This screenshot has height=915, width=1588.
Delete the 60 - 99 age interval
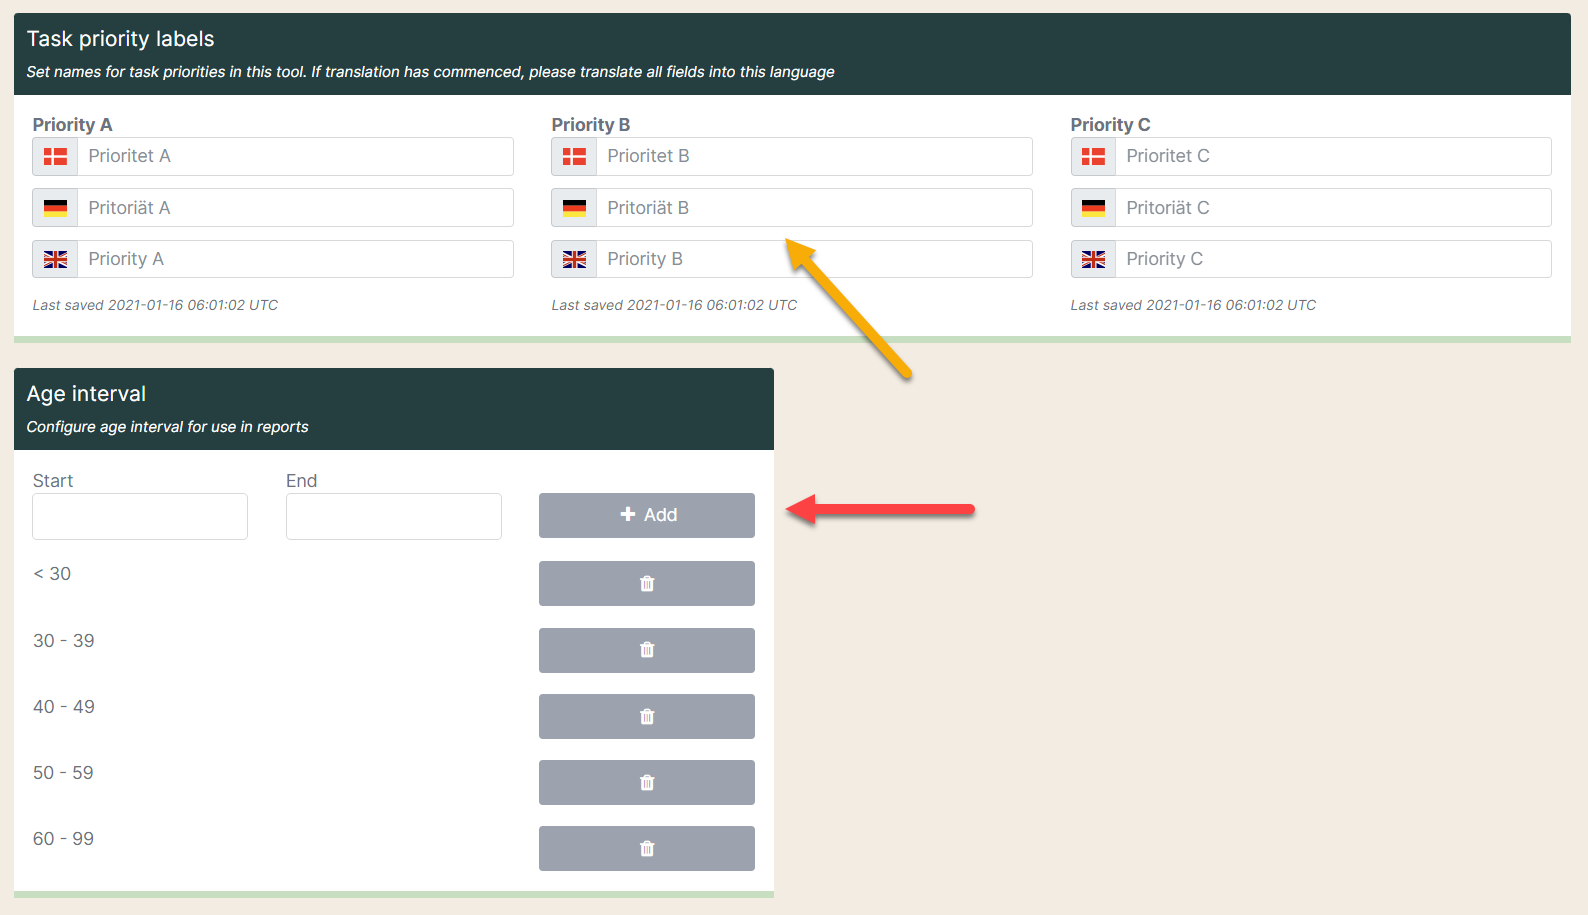[646, 848]
